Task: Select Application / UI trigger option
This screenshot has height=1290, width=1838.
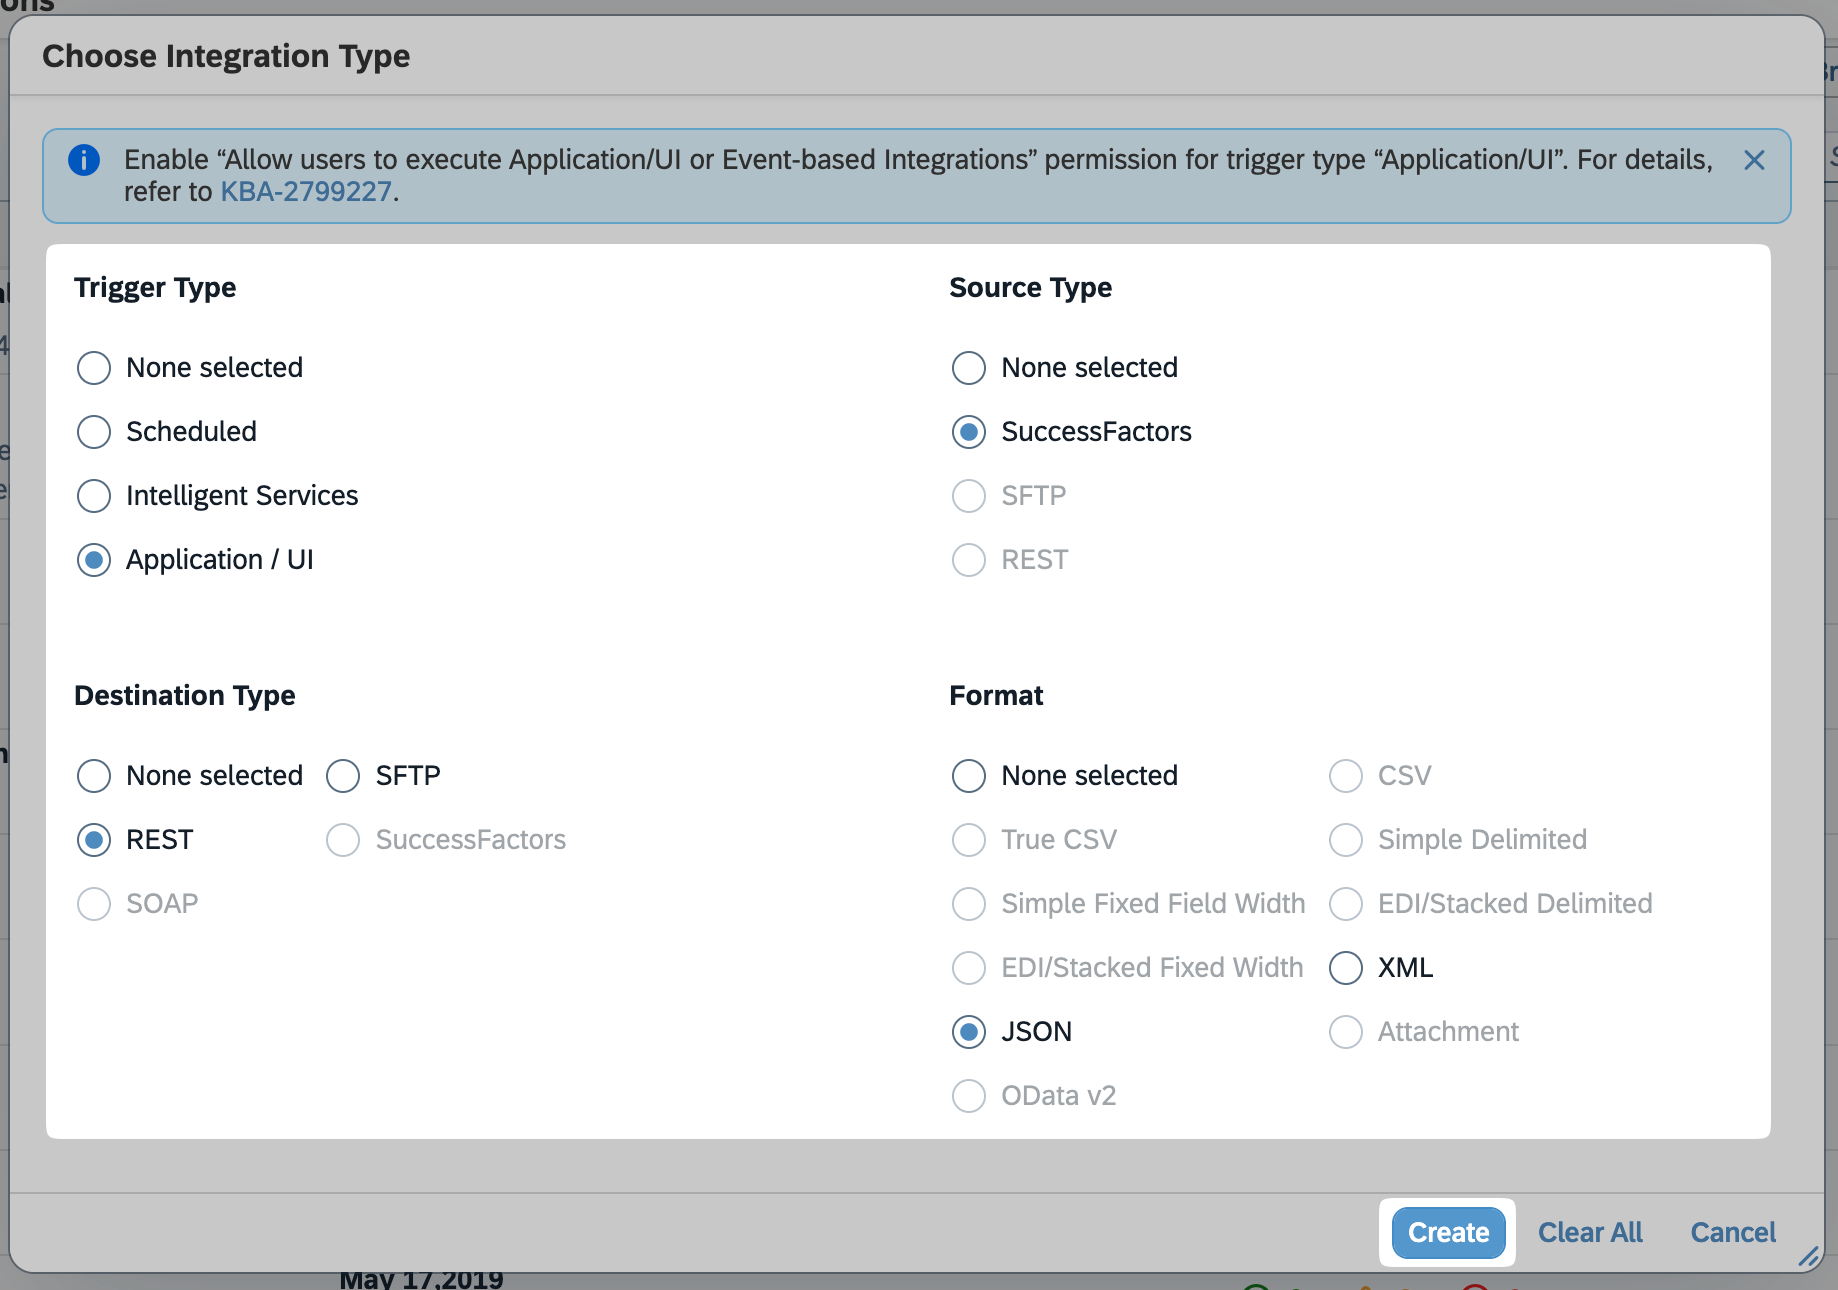Action: pyautogui.click(x=94, y=560)
